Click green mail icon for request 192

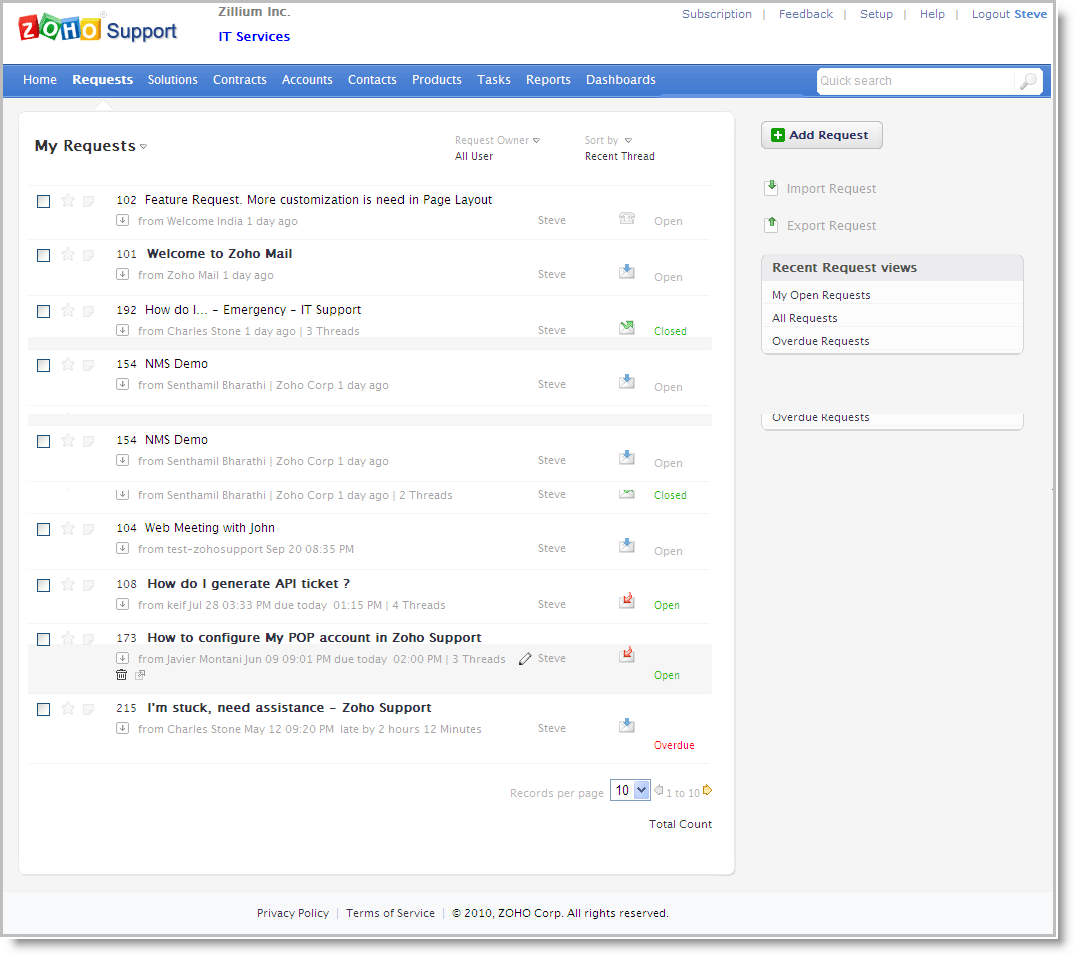(x=627, y=327)
